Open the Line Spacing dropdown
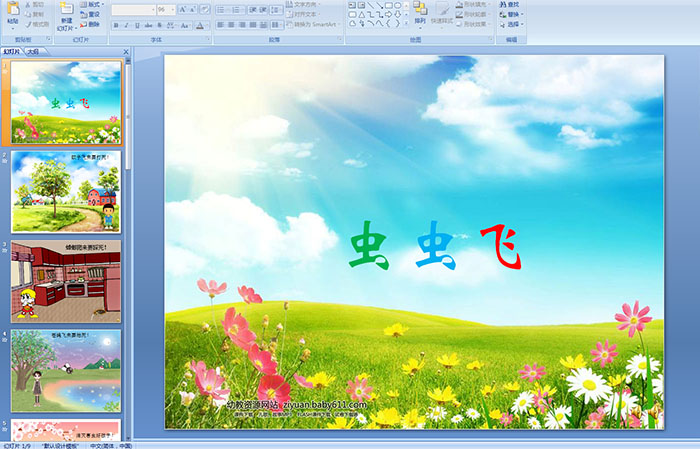Screen dimensions: 700x449 [277, 9]
